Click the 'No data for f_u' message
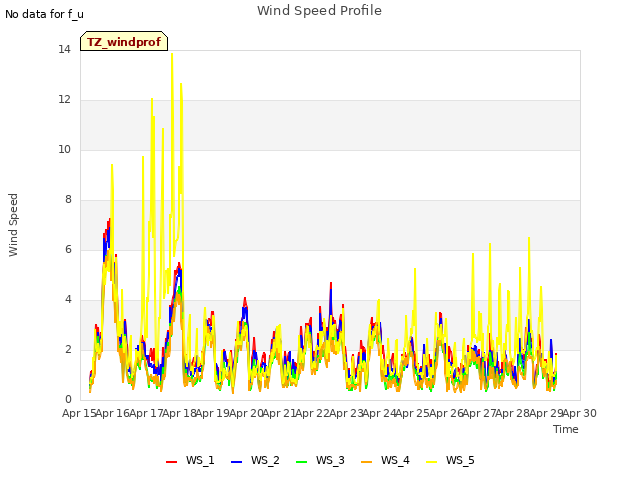This screenshot has width=640, height=480. [x=44, y=14]
